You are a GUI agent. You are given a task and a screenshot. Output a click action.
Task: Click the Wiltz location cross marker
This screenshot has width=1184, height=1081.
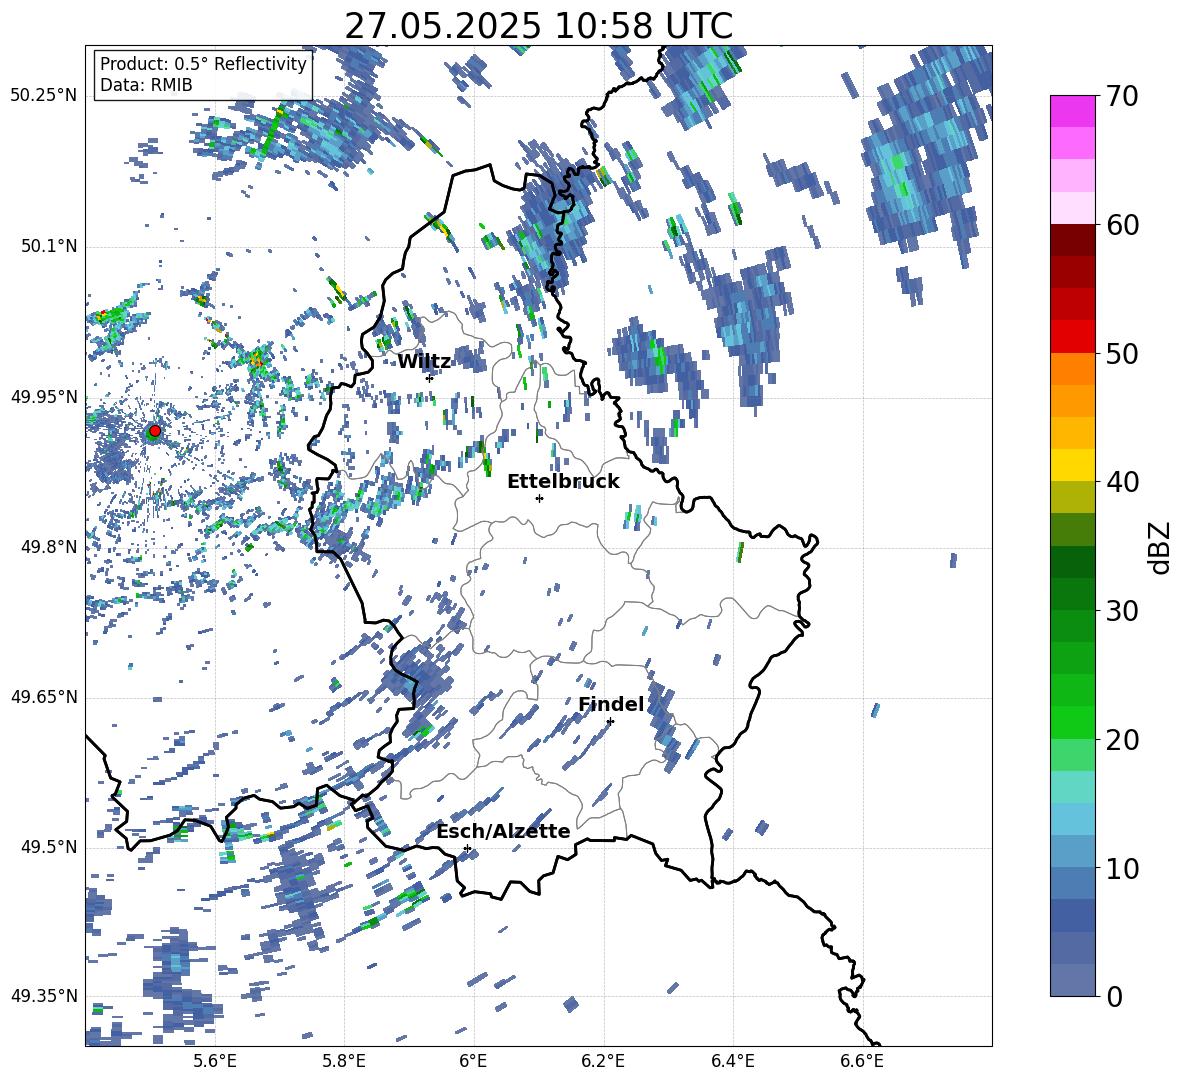click(430, 378)
